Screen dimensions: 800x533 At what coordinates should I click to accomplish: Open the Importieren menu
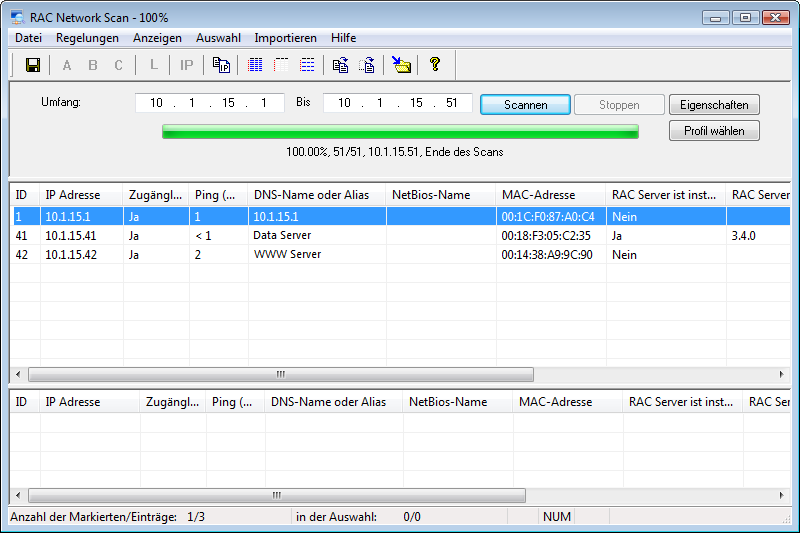[286, 38]
